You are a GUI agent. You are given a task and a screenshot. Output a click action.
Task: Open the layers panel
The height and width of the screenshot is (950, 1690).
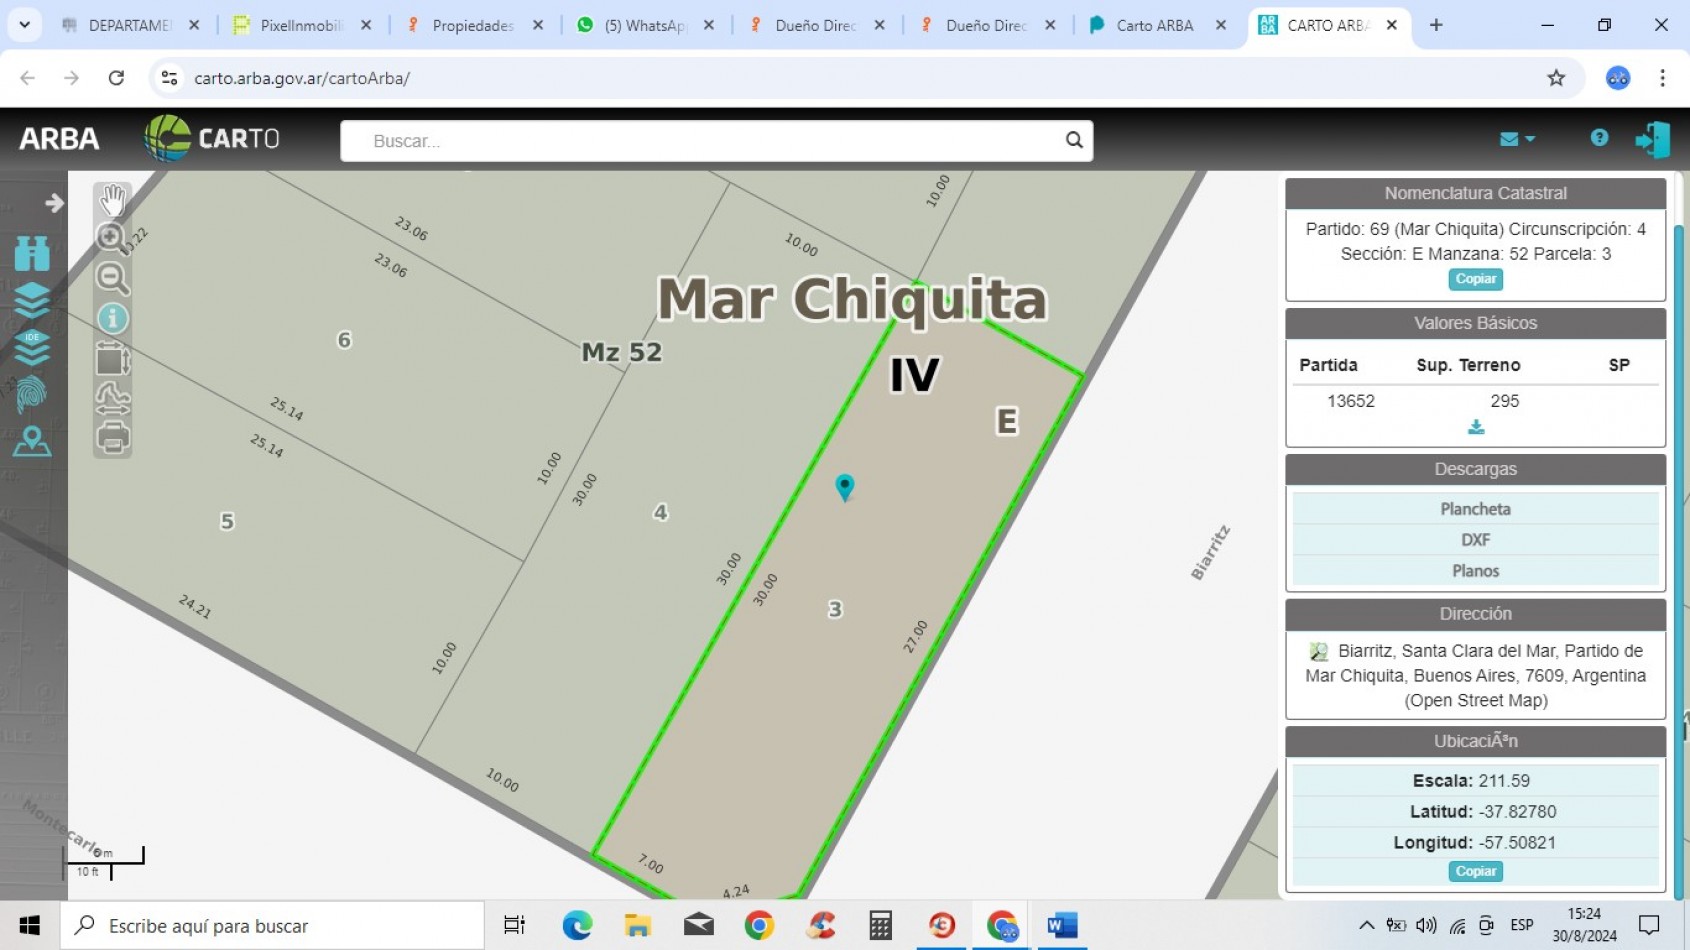pos(32,299)
